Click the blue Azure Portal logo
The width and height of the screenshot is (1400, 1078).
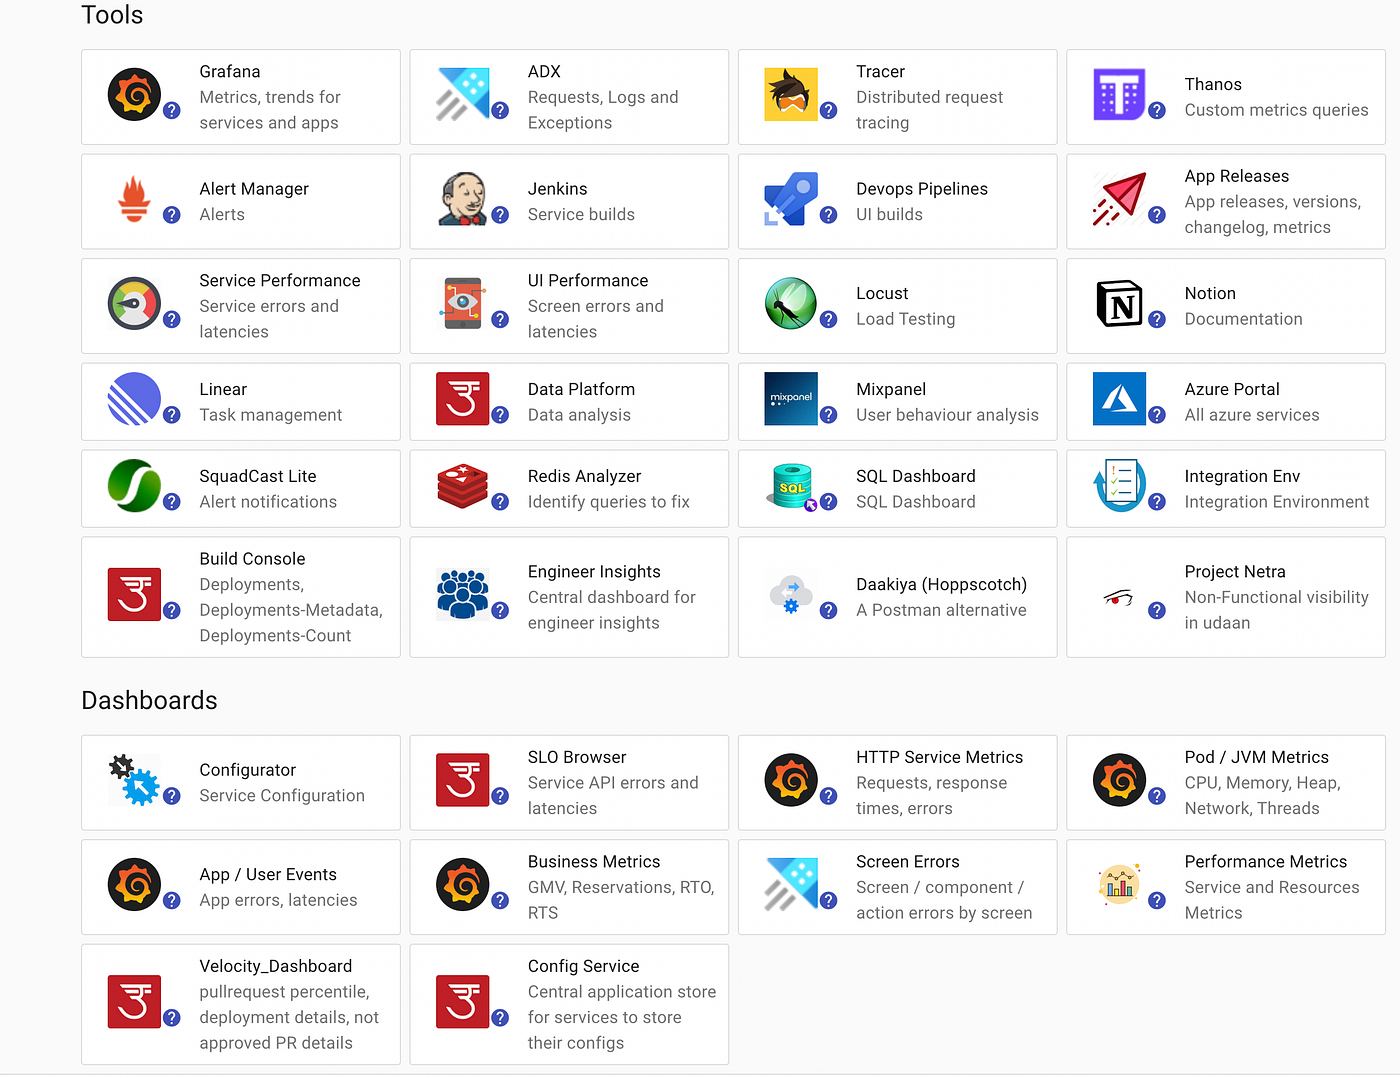(1119, 399)
